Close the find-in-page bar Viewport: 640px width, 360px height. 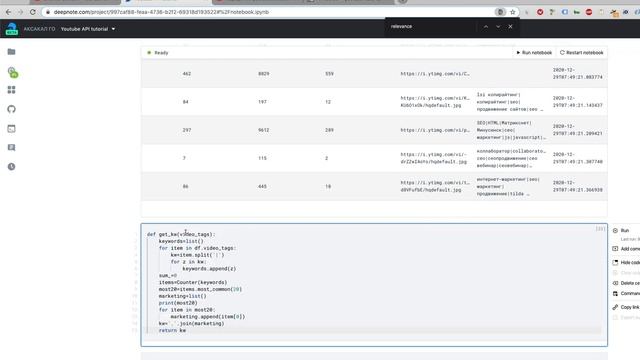[510, 27]
